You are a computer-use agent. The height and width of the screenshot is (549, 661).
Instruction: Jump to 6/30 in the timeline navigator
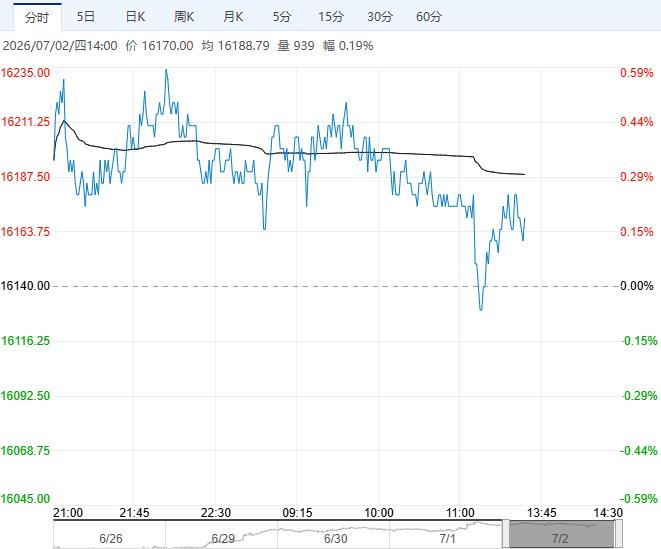point(336,538)
